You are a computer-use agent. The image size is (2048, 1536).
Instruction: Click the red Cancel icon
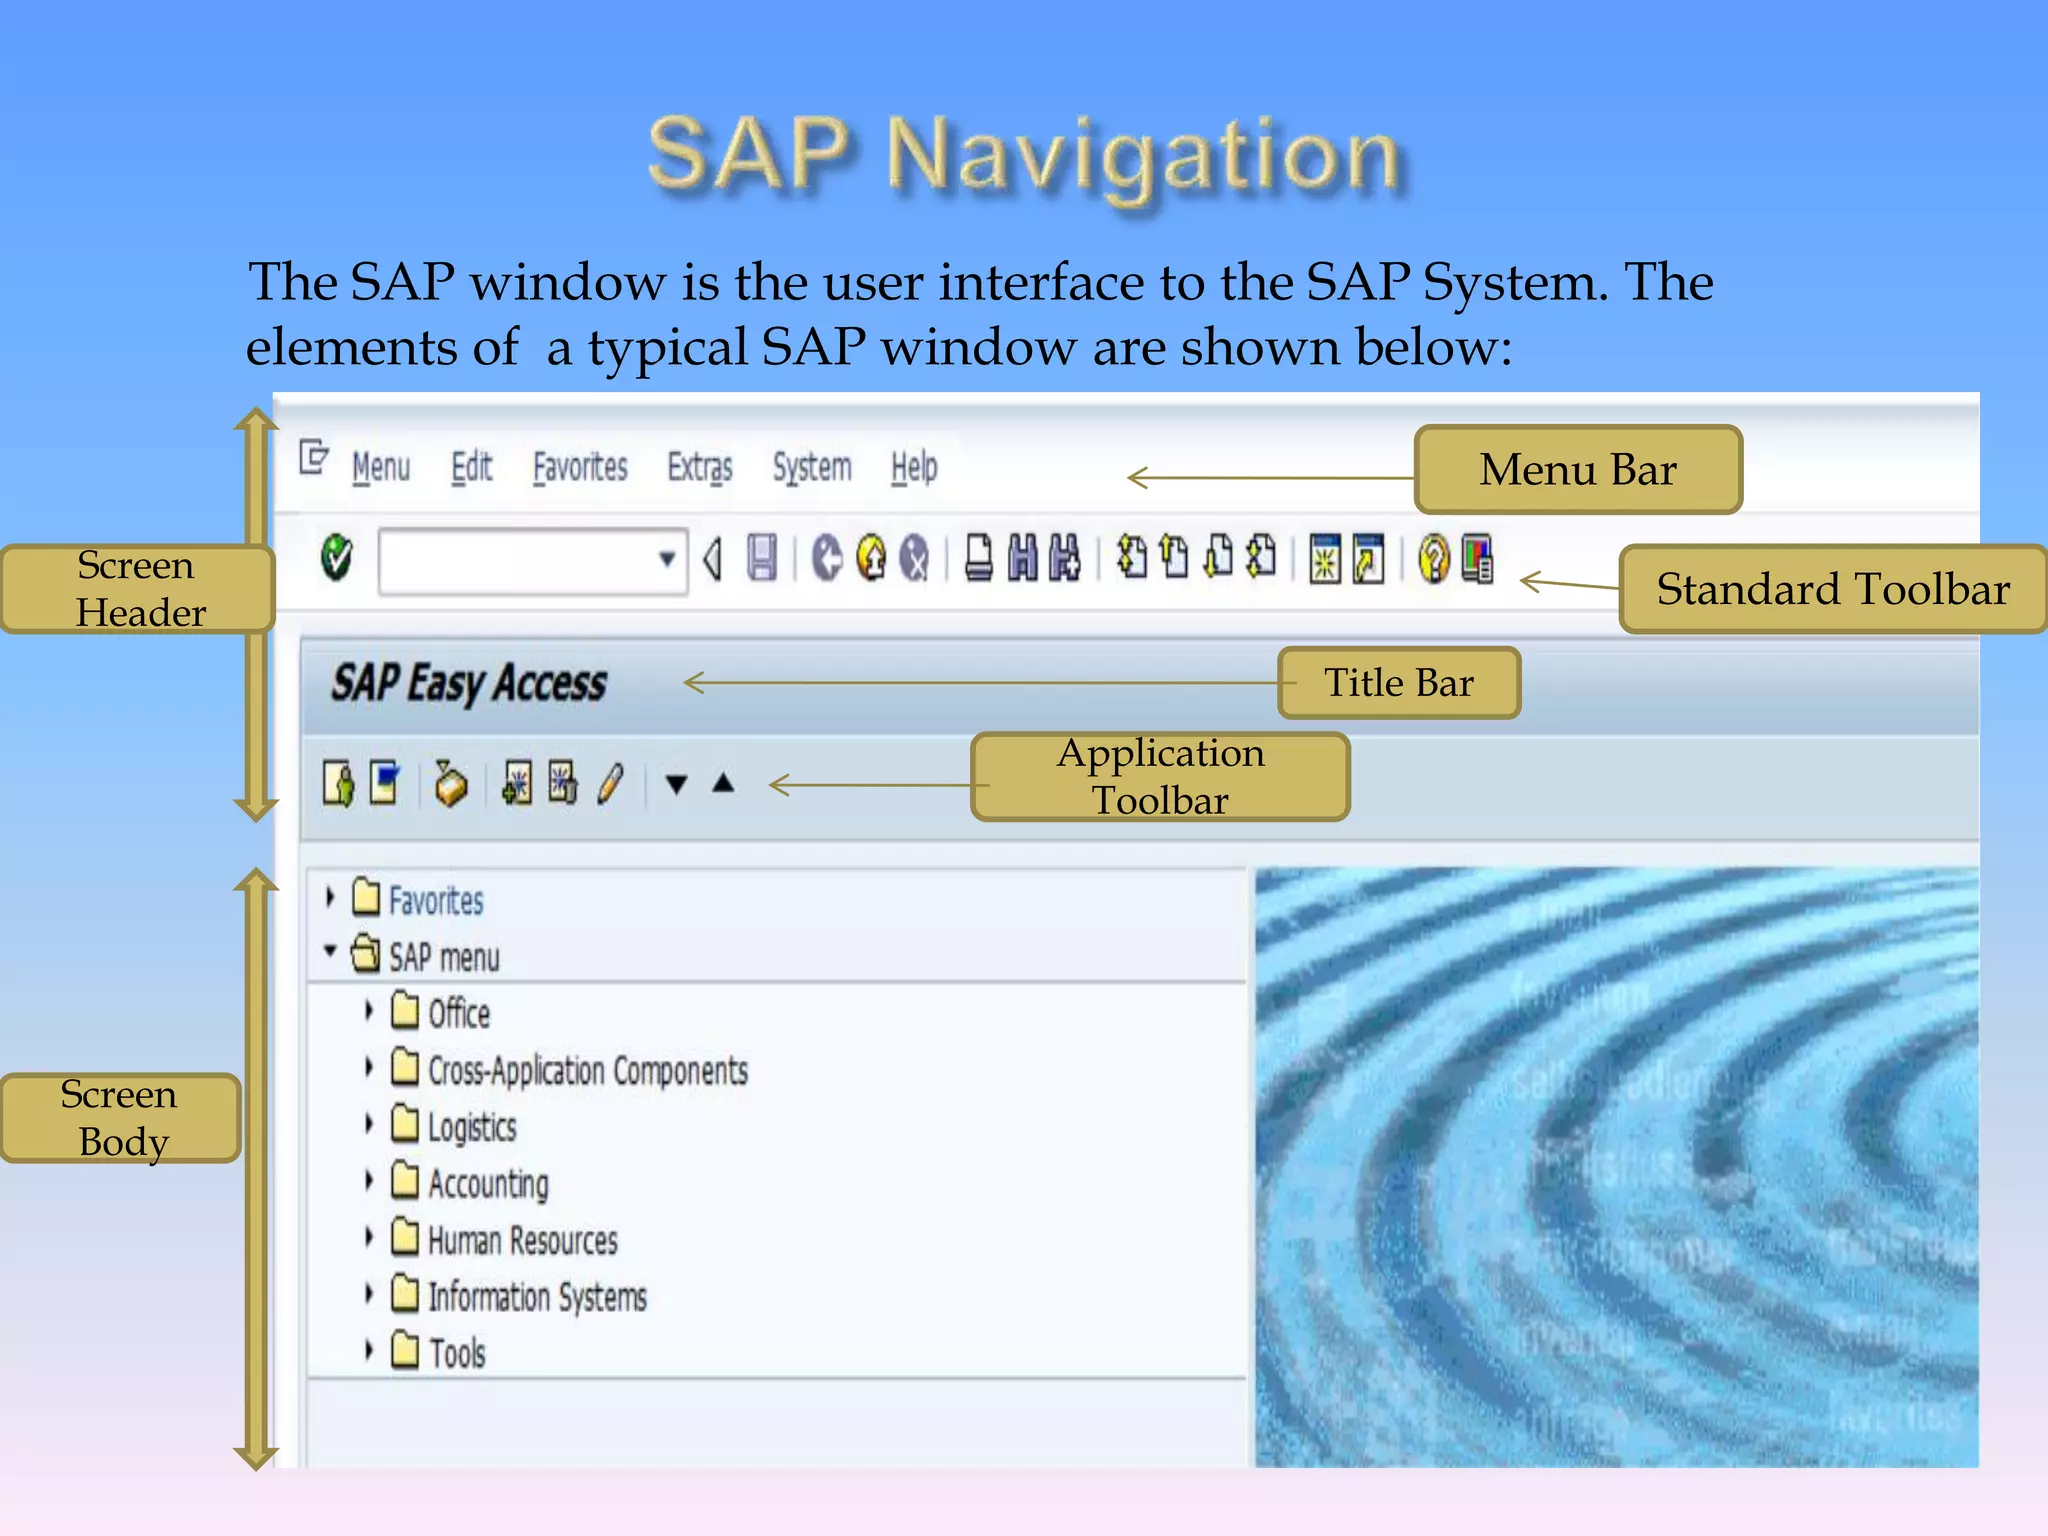tap(914, 557)
